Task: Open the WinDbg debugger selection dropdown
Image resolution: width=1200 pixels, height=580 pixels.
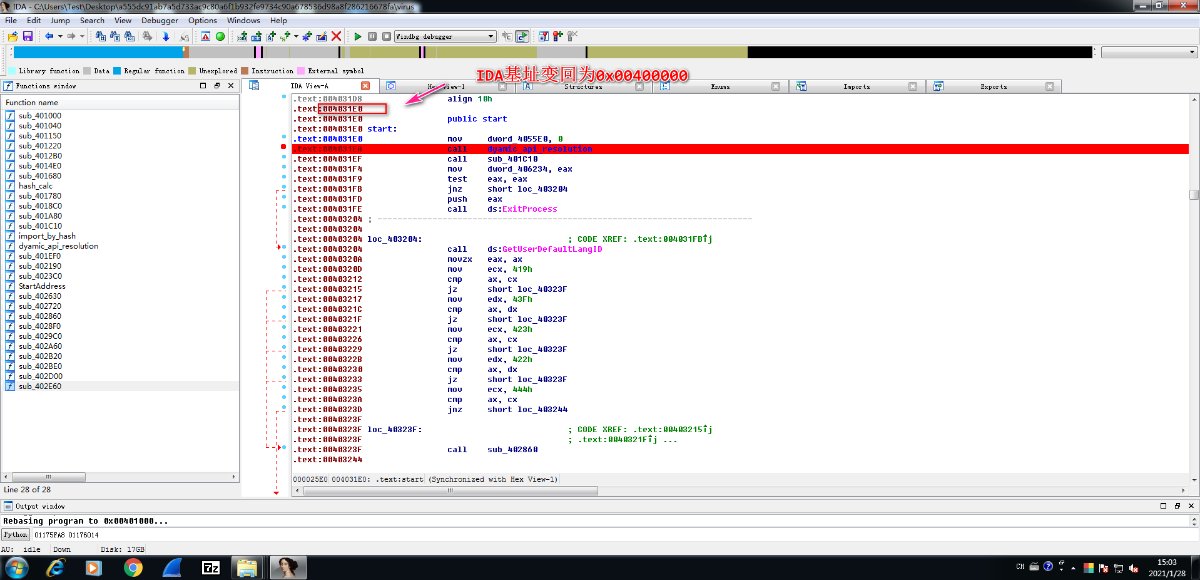Action: pos(490,36)
